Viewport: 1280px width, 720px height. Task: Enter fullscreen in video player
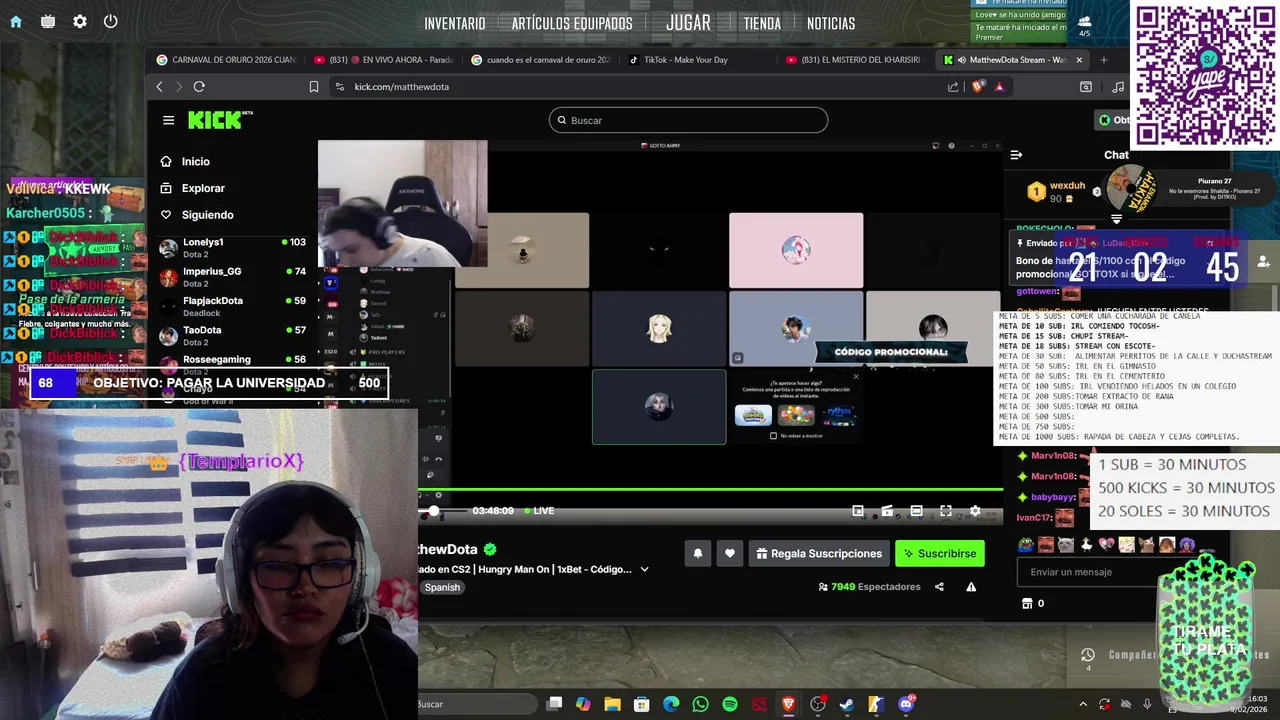point(946,511)
